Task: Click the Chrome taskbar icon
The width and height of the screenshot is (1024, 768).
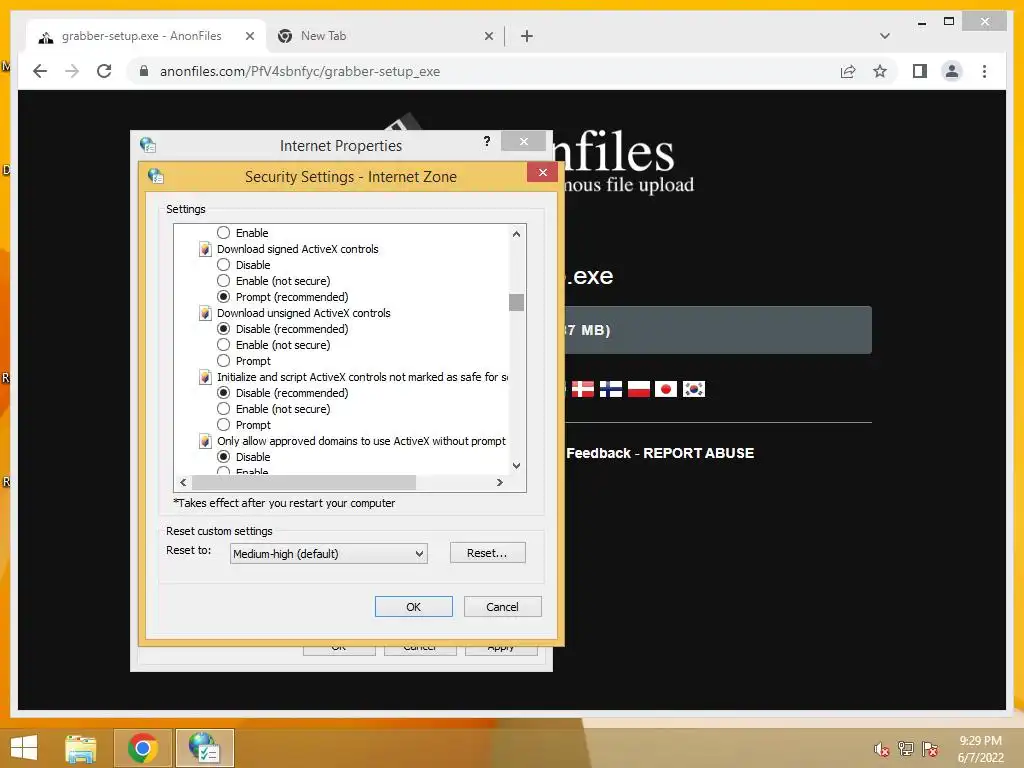Action: [x=142, y=748]
